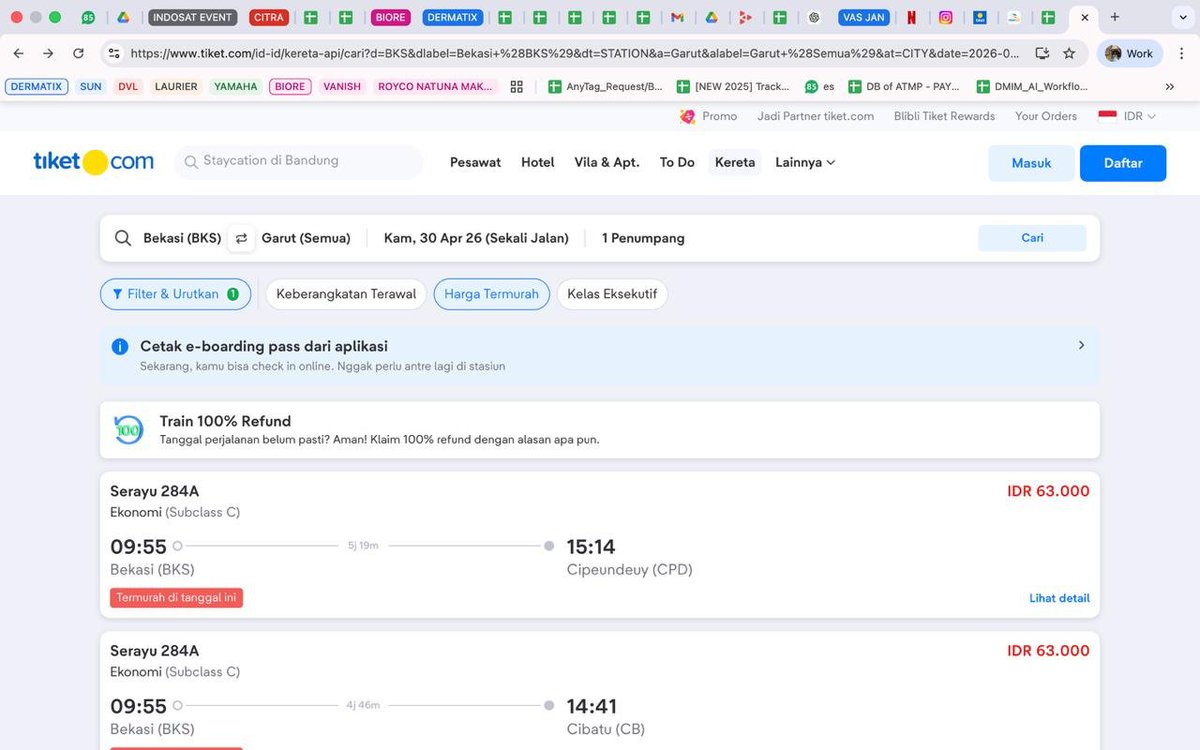1200x750 pixels.
Task: Toggle Kelas Eksekutif filter chip
Action: click(612, 294)
